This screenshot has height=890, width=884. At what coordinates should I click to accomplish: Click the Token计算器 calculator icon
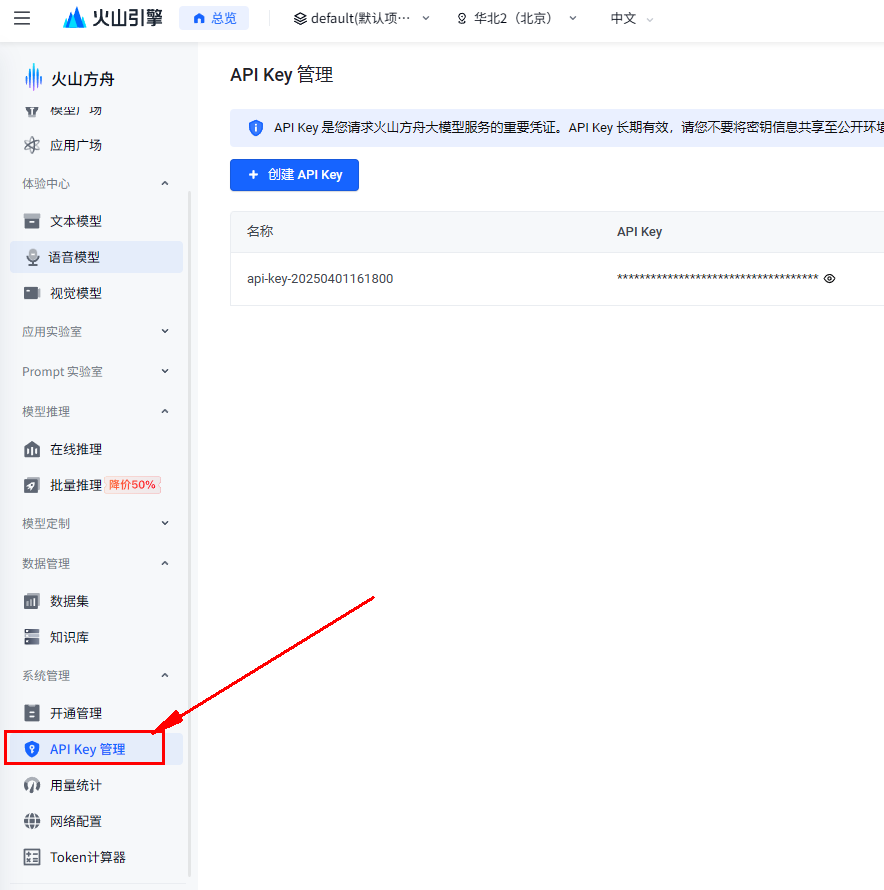point(32,857)
